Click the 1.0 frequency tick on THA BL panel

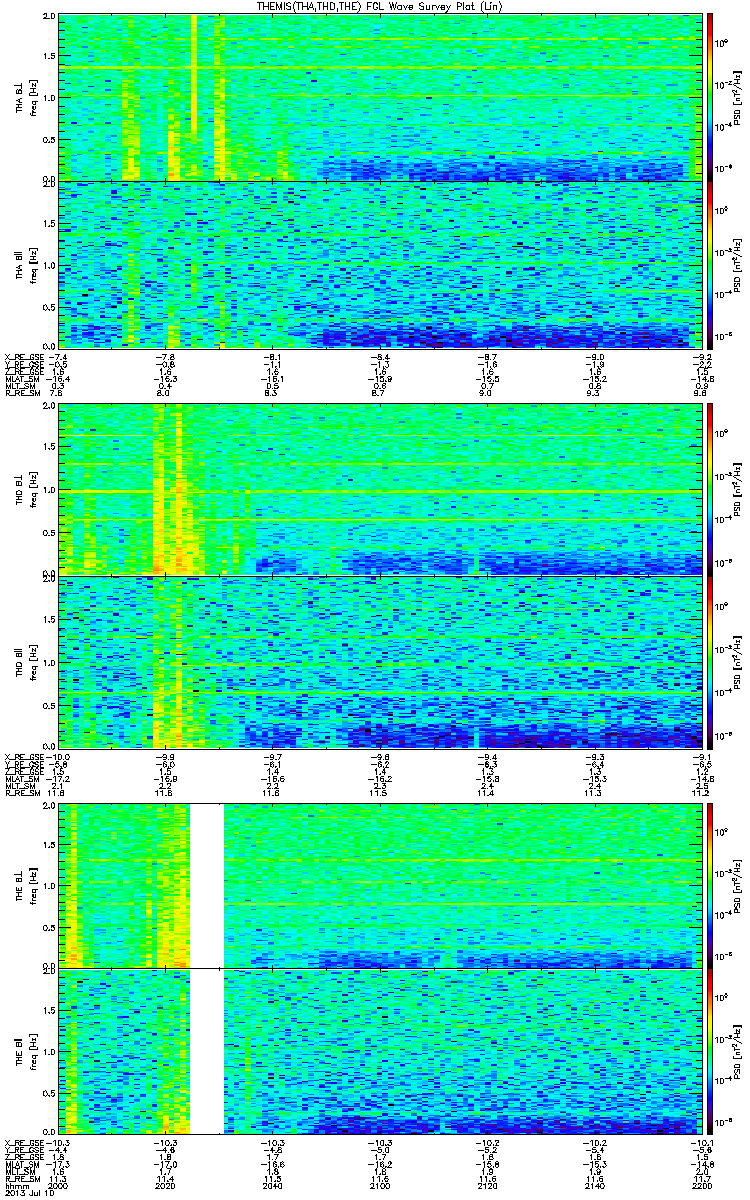[50, 97]
